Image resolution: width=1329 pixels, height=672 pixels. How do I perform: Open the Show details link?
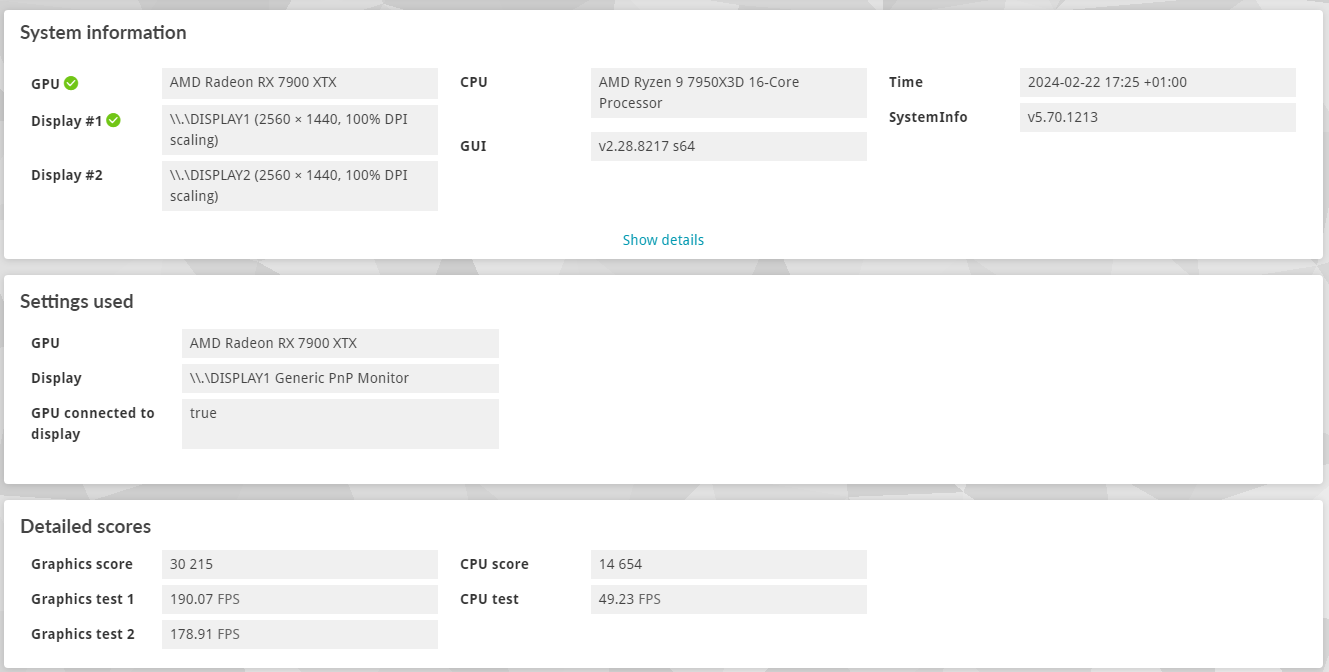point(663,240)
